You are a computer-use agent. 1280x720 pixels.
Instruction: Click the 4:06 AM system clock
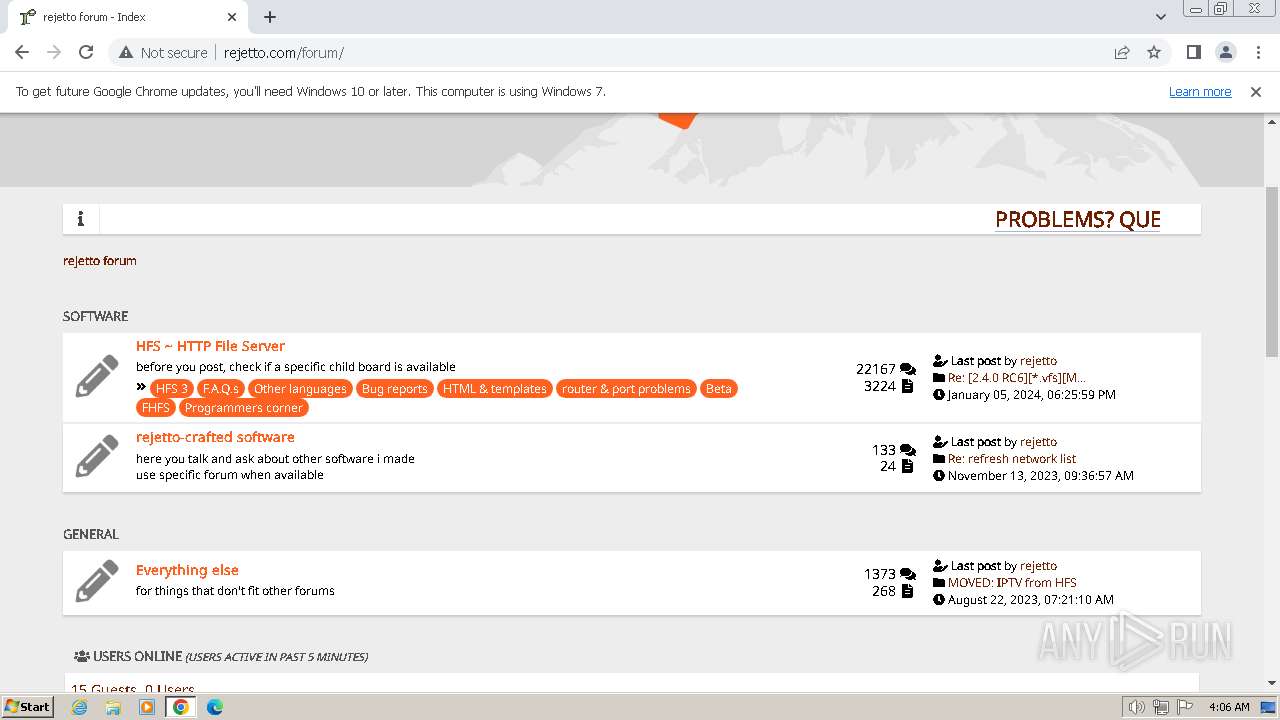click(x=1229, y=707)
